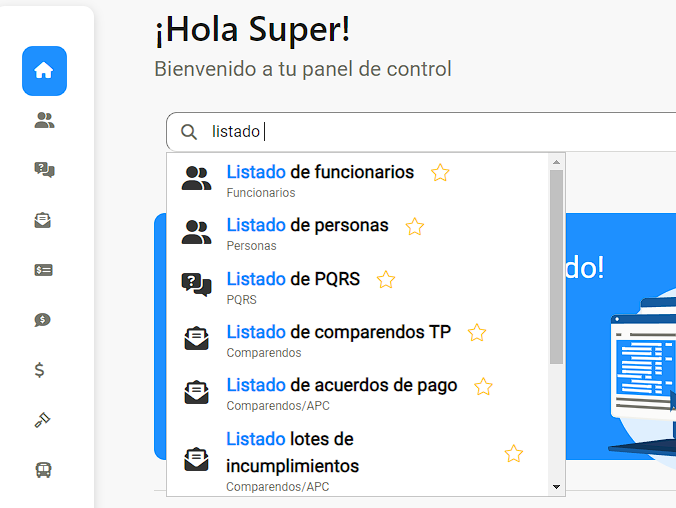Screen dimensions: 676x508
Task: Click the dollar speech bubble sidebar icon
Action: 44,320
